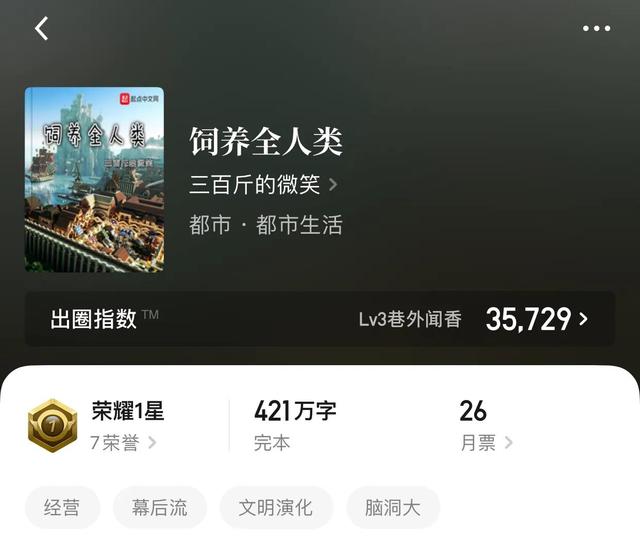Viewport: 640px width, 547px height.
Task: Open 出圈指数 index banner
Action: (x=320, y=319)
